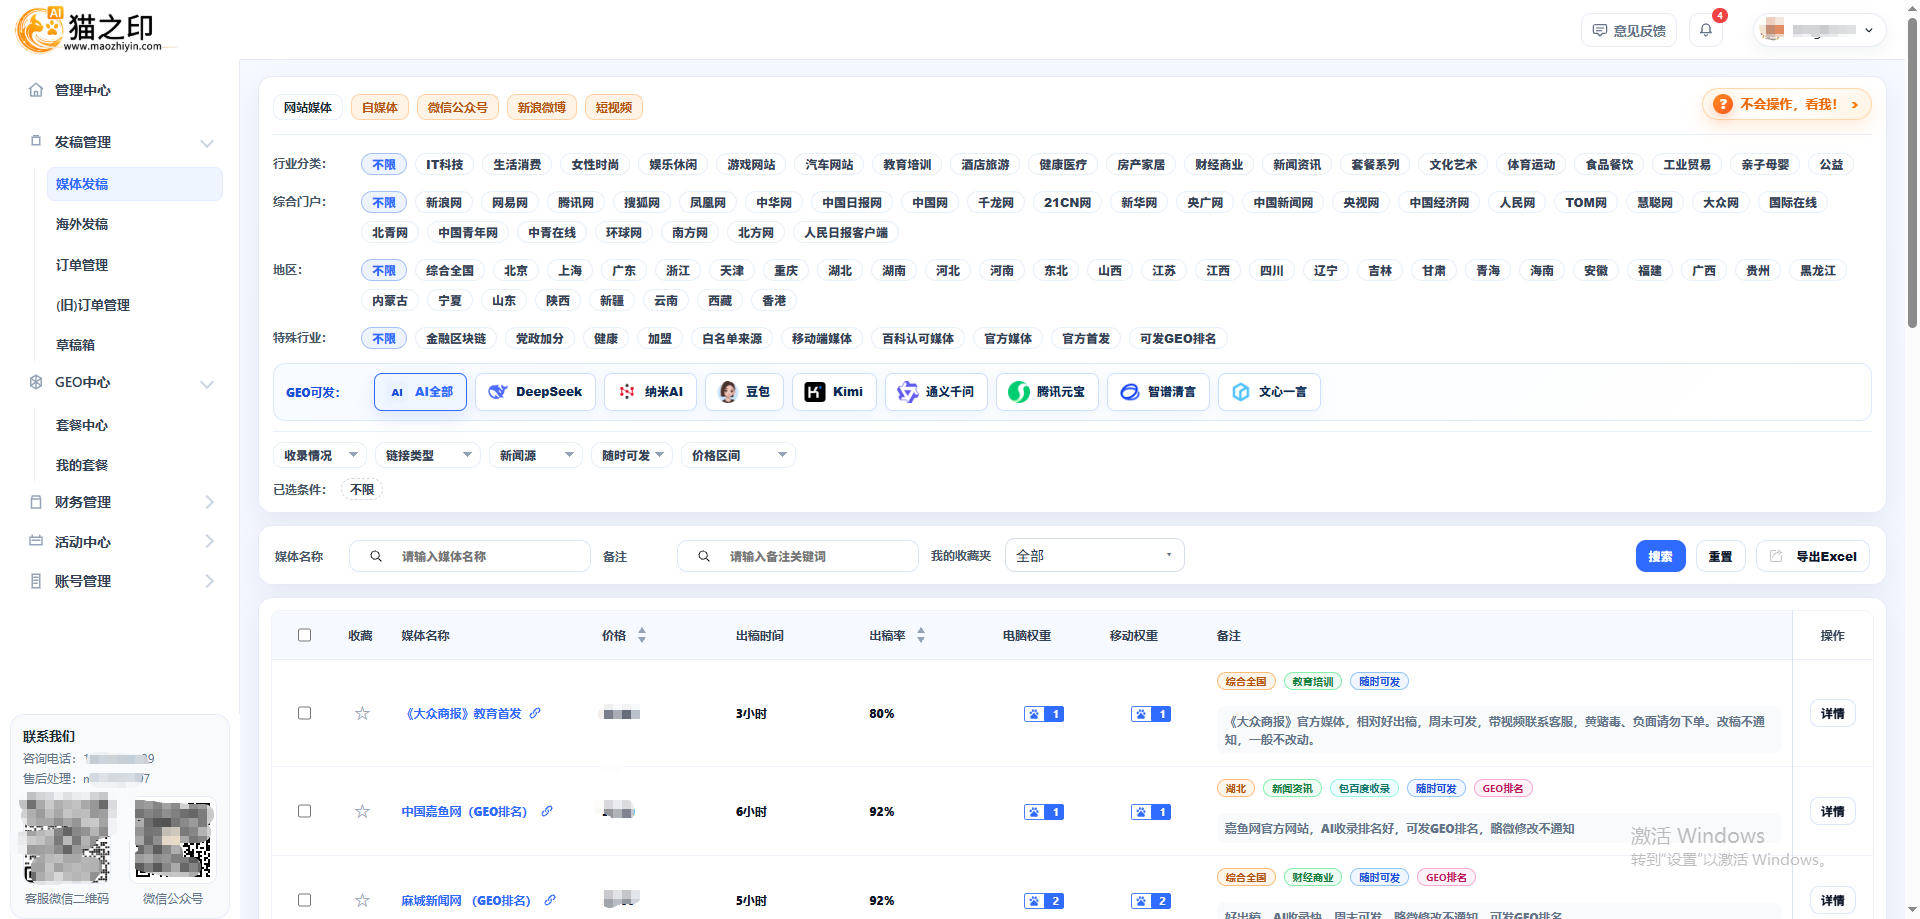The image size is (1920, 919).
Task: Select the 豆包 GEO filter icon
Action: (x=728, y=392)
